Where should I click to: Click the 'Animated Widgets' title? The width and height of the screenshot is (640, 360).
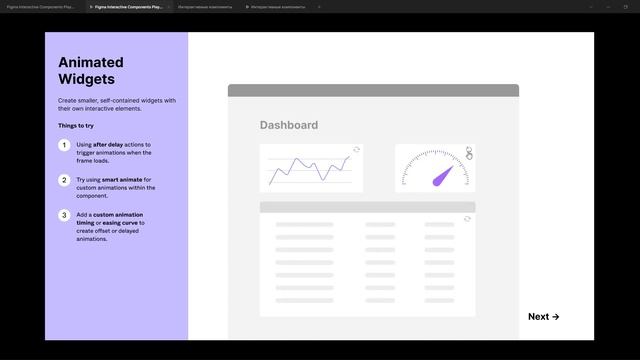(91, 71)
